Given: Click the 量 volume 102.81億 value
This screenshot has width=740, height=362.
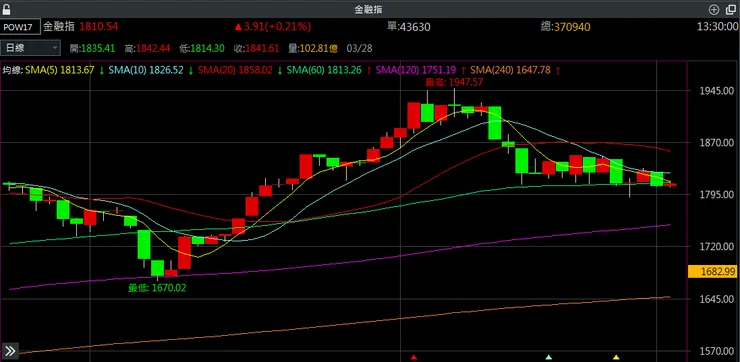Looking at the screenshot, I should click(x=314, y=48).
